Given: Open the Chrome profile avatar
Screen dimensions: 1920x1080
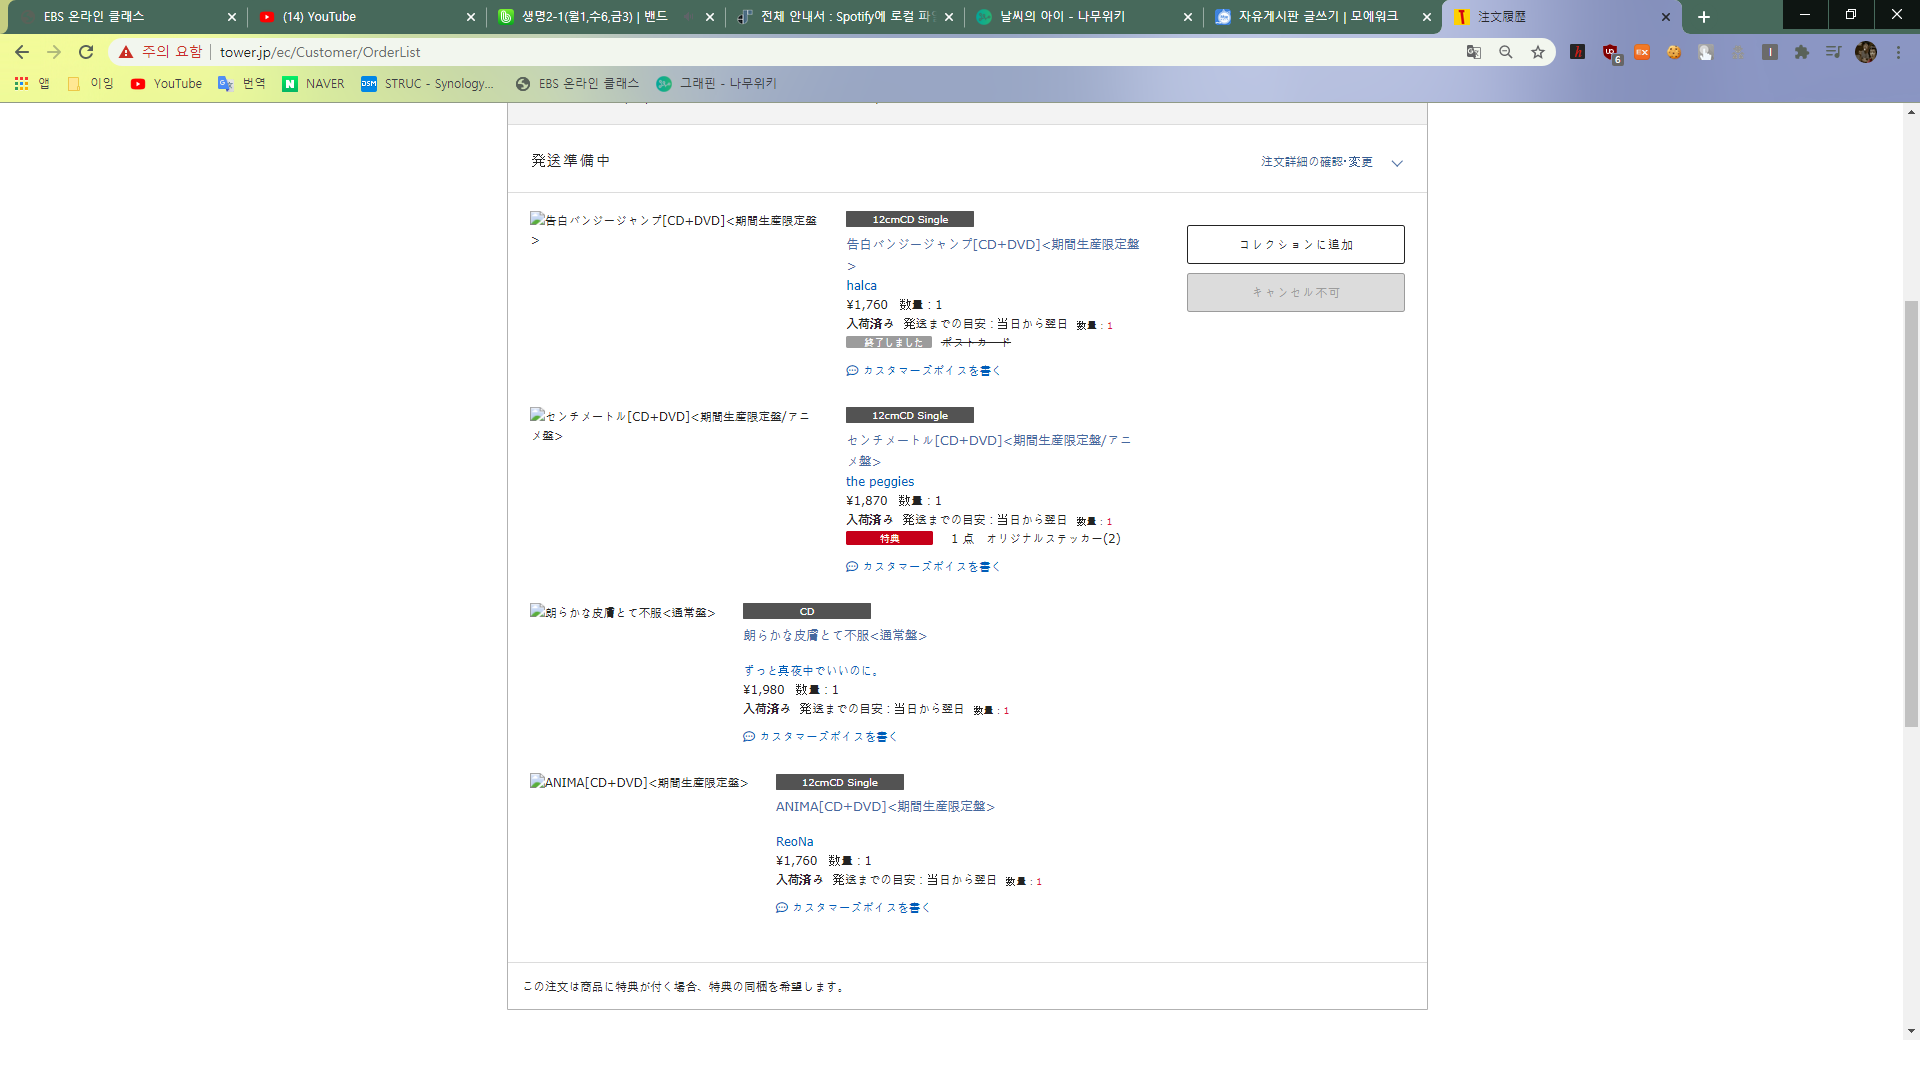Looking at the screenshot, I should (1866, 52).
